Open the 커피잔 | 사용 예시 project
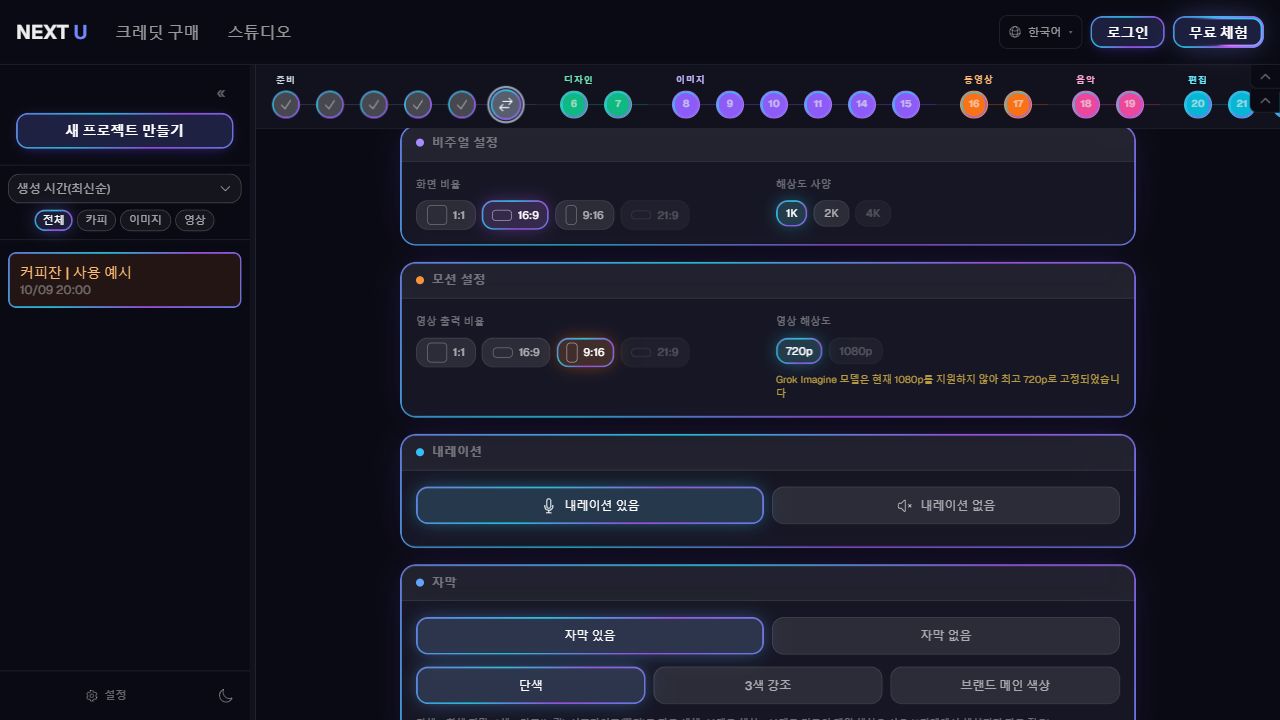This screenshot has height=720, width=1280. (125, 280)
